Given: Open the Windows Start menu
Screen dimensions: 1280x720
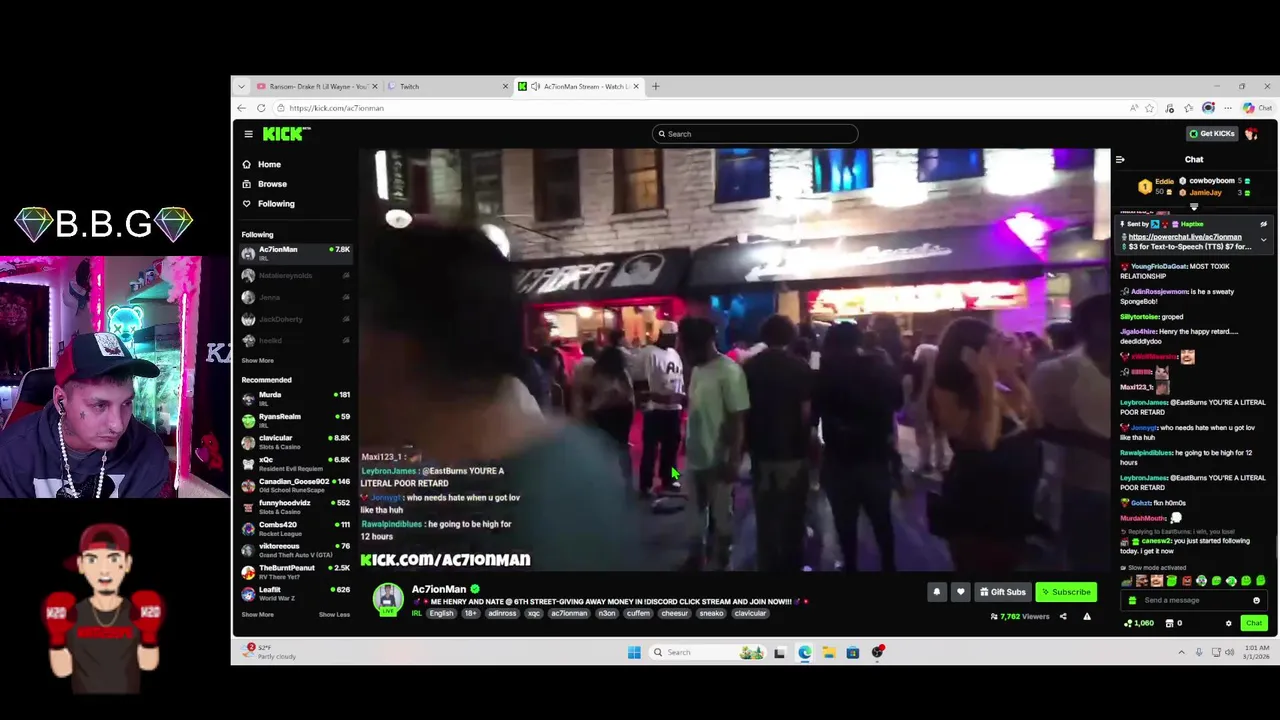Looking at the screenshot, I should tap(634, 652).
